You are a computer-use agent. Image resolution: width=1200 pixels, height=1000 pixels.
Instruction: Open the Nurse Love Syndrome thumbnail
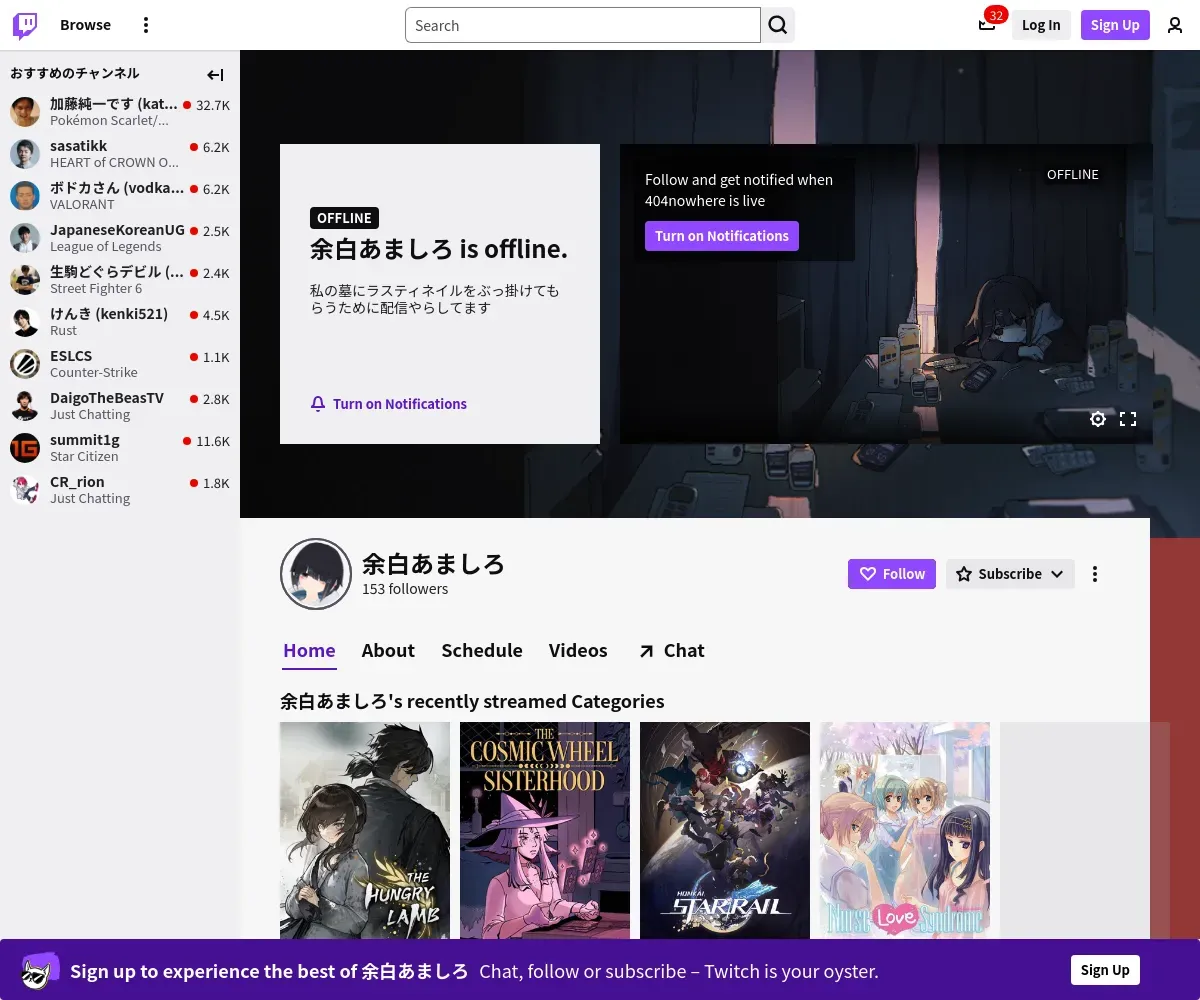point(905,831)
